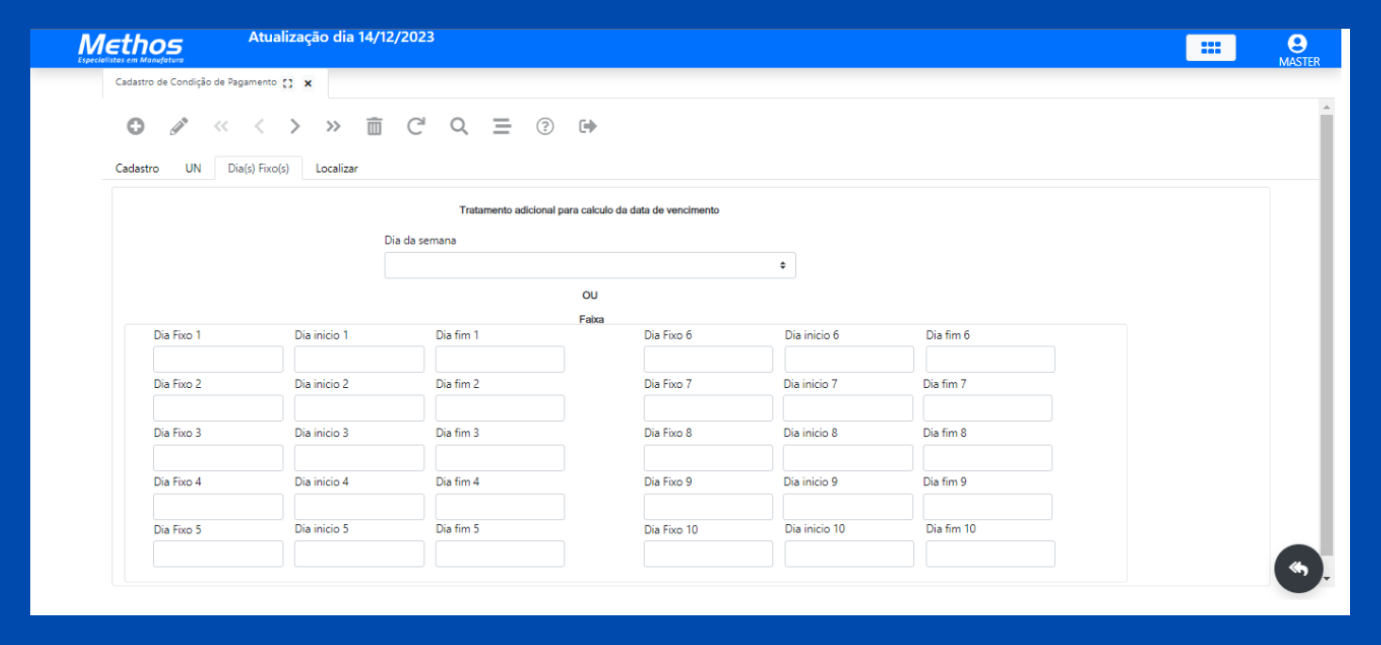This screenshot has width=1381, height=645.
Task: Click the Dia Fixo 6 input field
Action: [x=708, y=359]
